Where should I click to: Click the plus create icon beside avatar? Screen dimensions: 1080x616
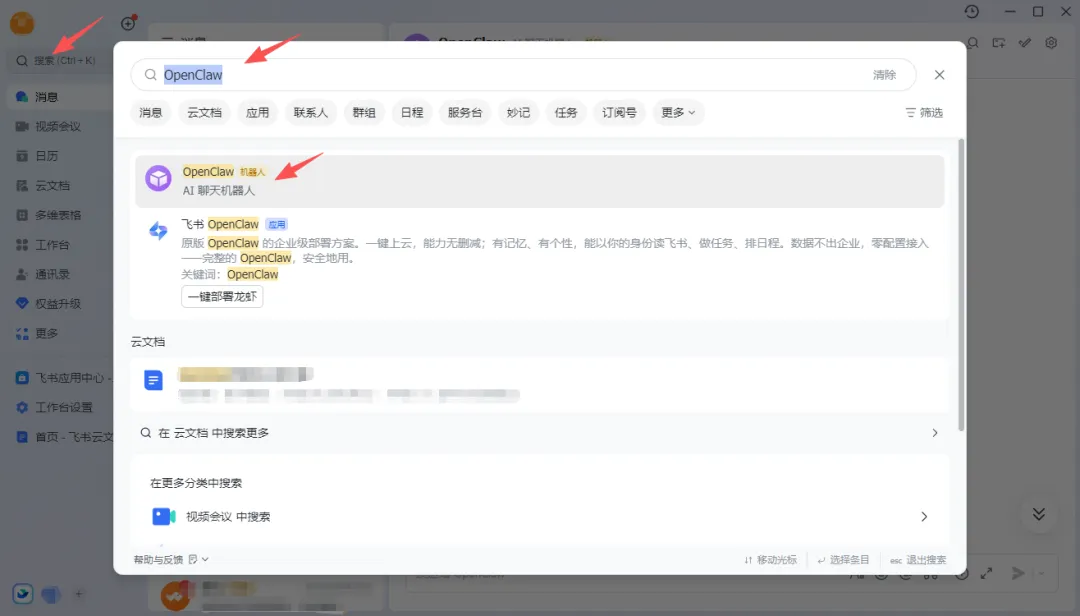pyautogui.click(x=128, y=23)
